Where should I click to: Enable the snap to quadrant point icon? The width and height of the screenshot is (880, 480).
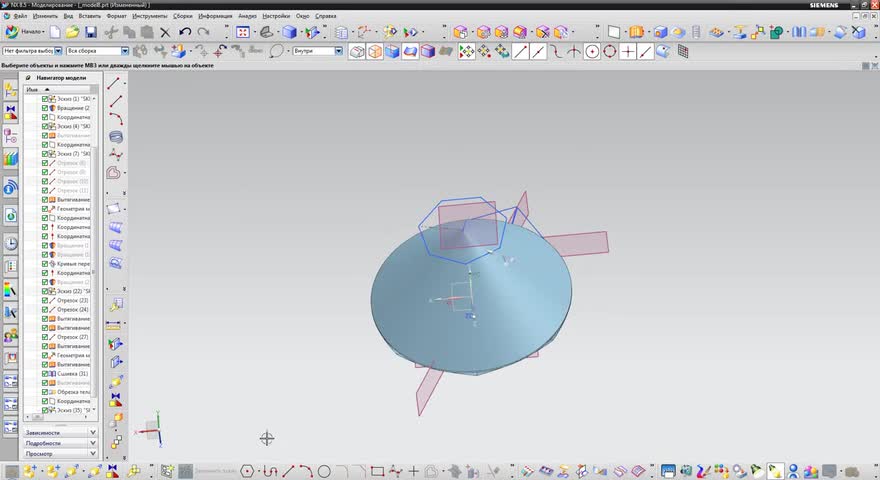coord(609,52)
